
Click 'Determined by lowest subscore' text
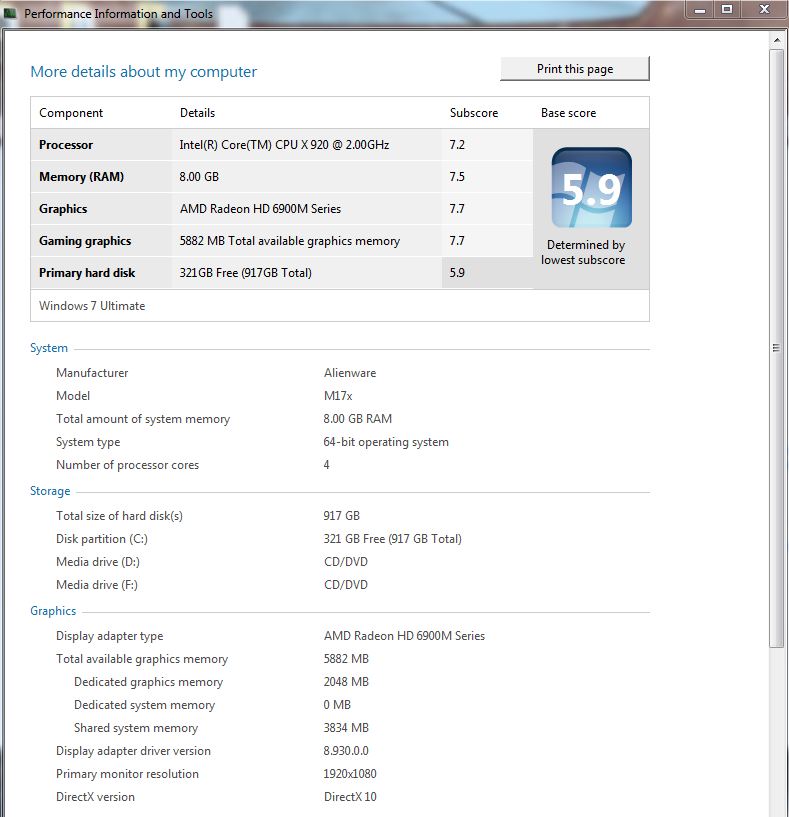(x=583, y=252)
